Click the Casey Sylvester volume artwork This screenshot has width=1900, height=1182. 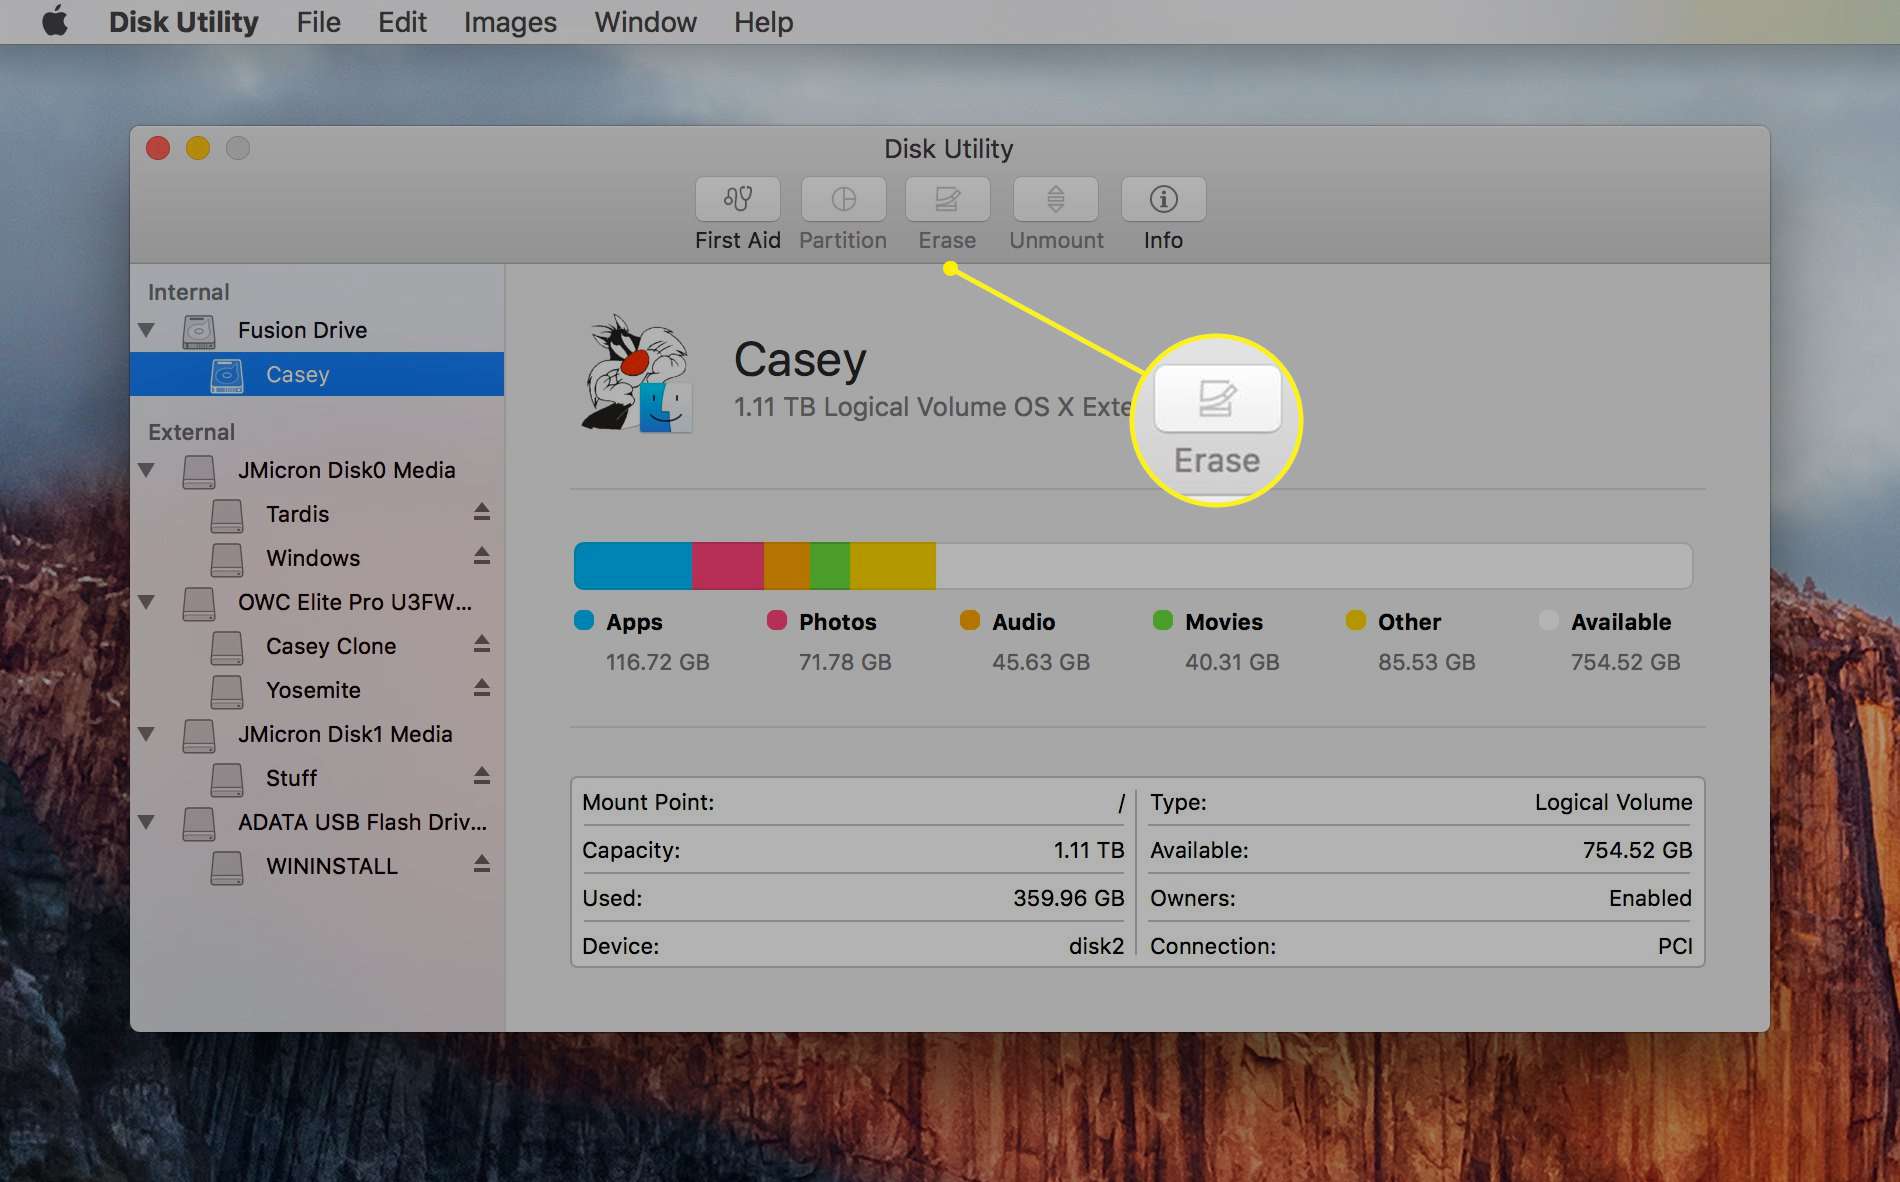coord(637,374)
